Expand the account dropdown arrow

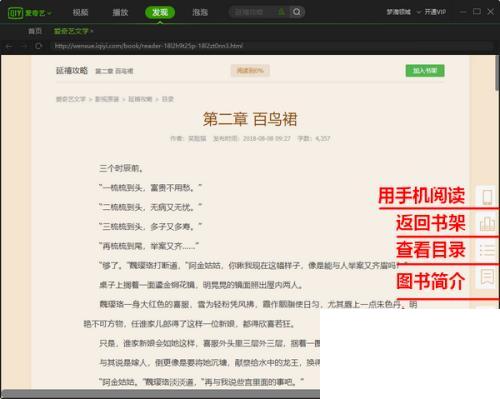418,13
